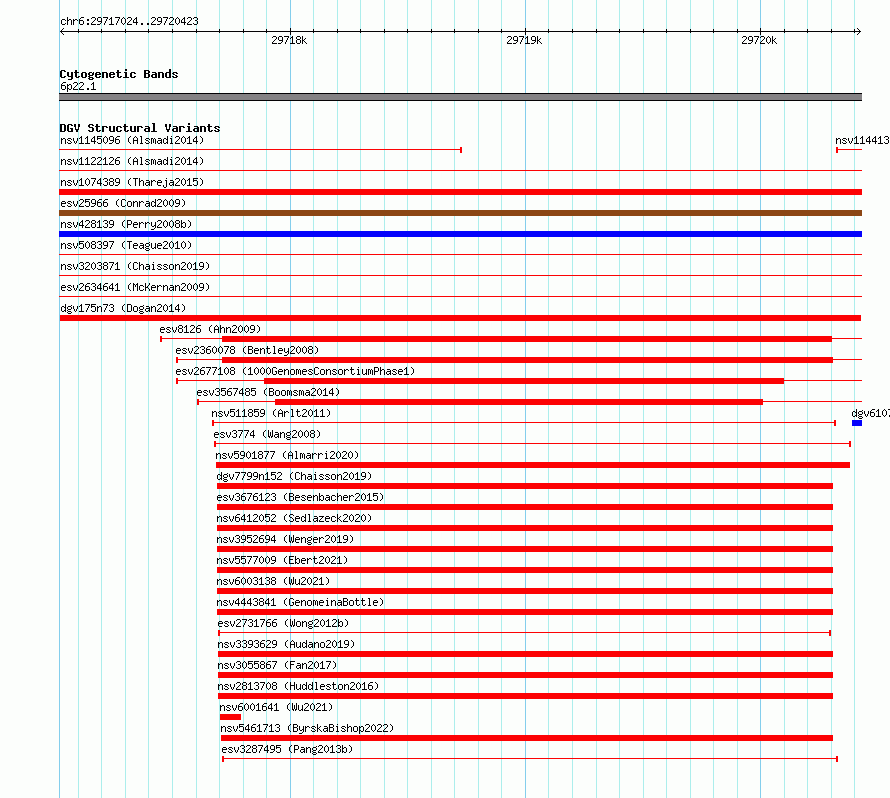Image resolution: width=890 pixels, height=798 pixels.
Task: Click the nsv3055867 (Fan2017) label
Action: pyautogui.click(x=277, y=665)
